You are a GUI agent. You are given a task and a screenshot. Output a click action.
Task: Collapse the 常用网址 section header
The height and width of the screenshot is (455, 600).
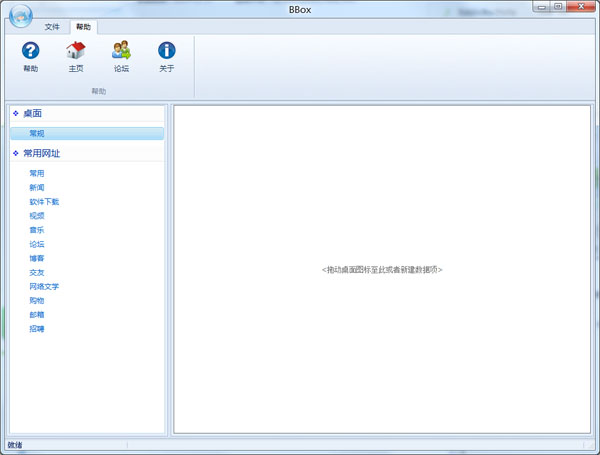[x=41, y=154]
